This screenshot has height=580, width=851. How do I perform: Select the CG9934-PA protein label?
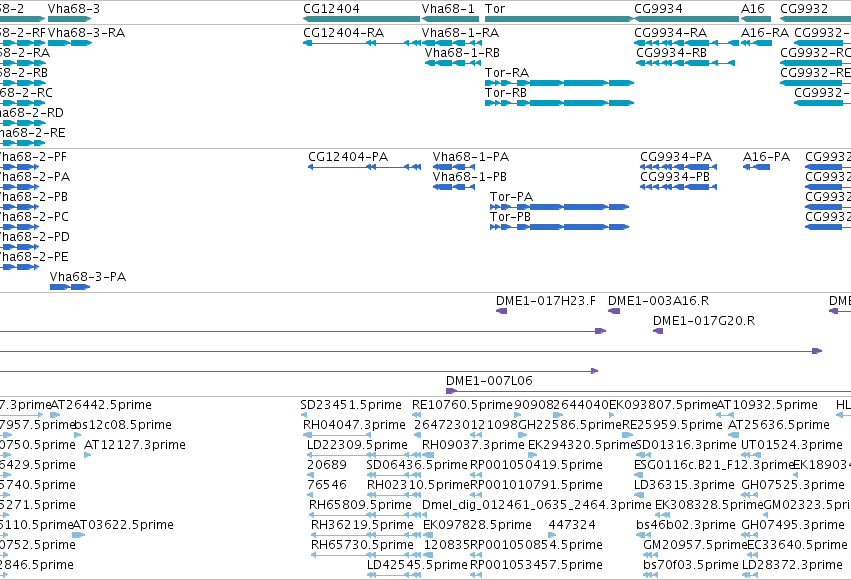pyautogui.click(x=676, y=157)
